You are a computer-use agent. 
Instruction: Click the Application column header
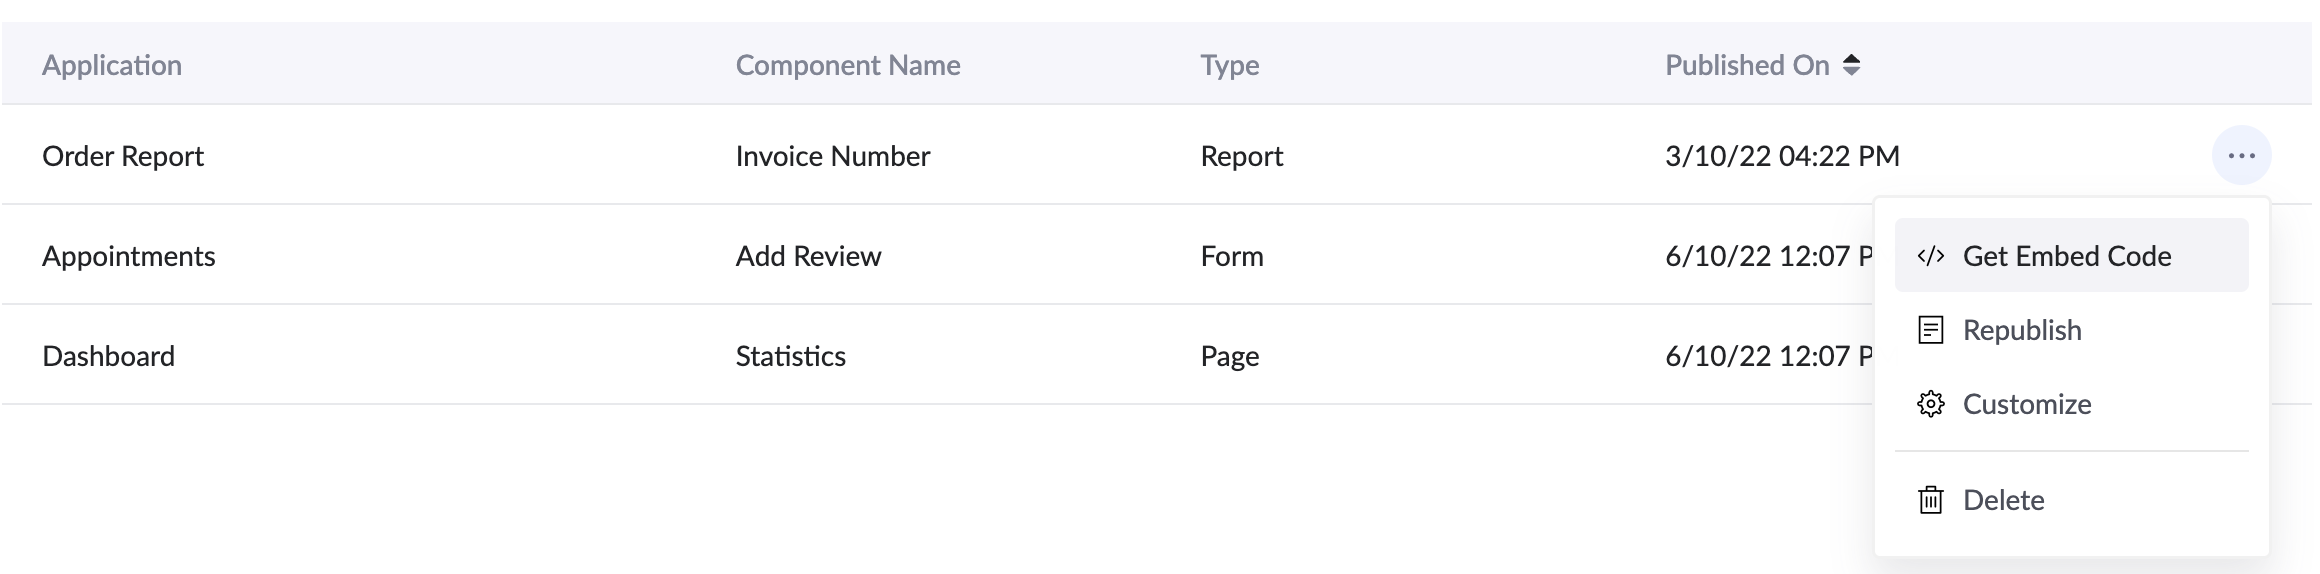click(x=112, y=65)
